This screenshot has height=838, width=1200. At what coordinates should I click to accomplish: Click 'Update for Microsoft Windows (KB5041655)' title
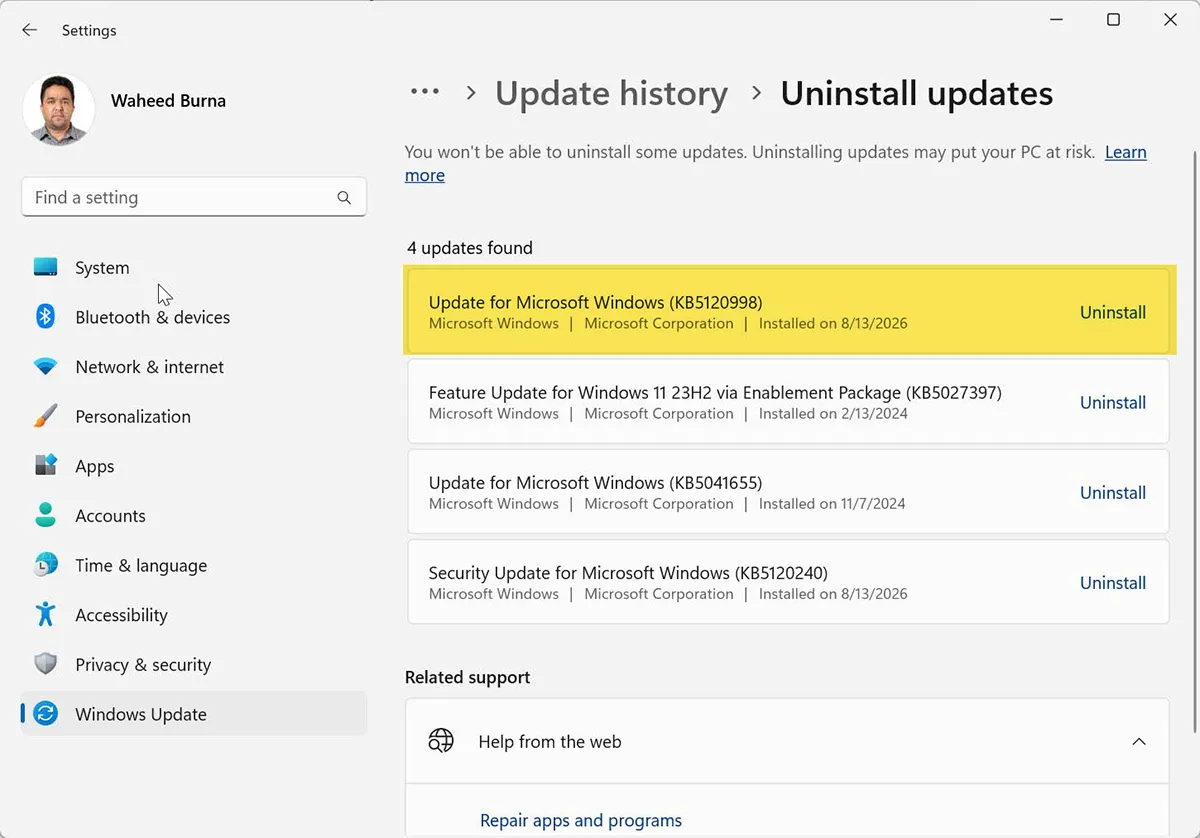click(595, 482)
